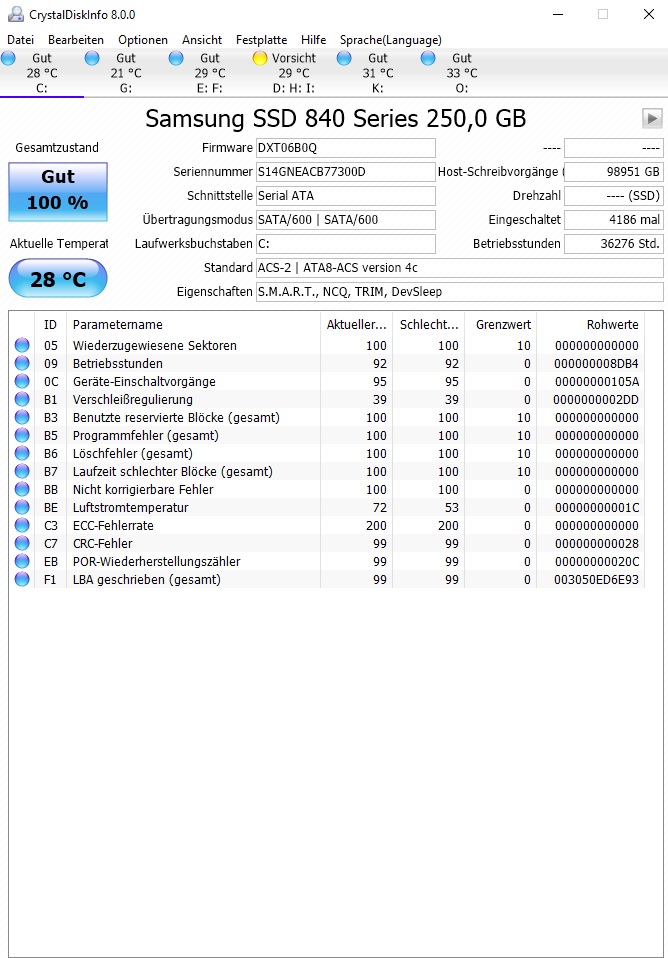The width and height of the screenshot is (668, 958).
Task: Click the POR-Wiederherstellungszähler parameter name
Action: point(156,561)
